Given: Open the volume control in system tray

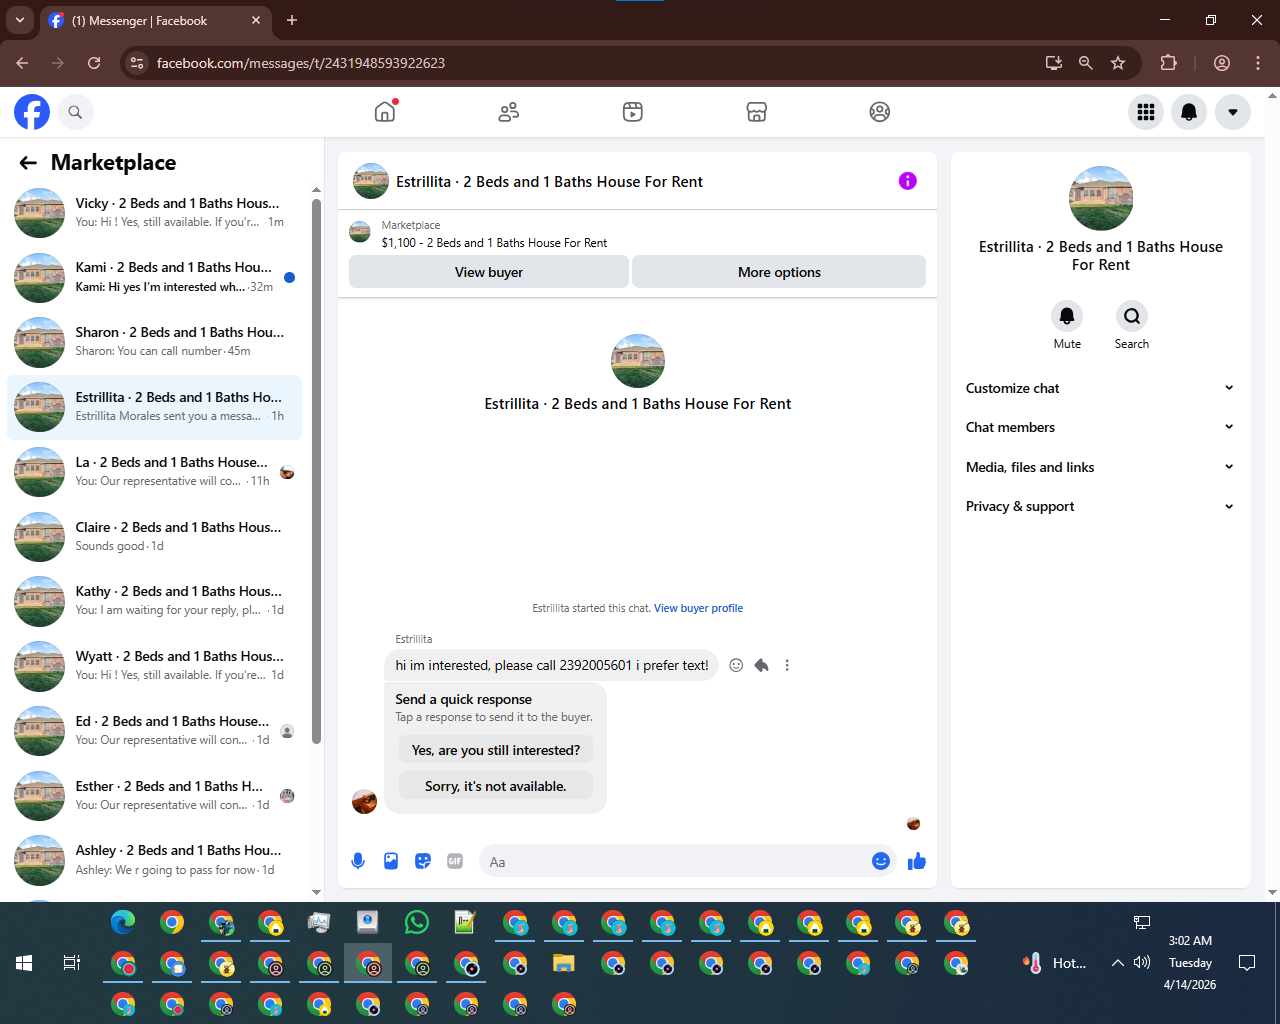Looking at the screenshot, I should pyautogui.click(x=1142, y=963).
